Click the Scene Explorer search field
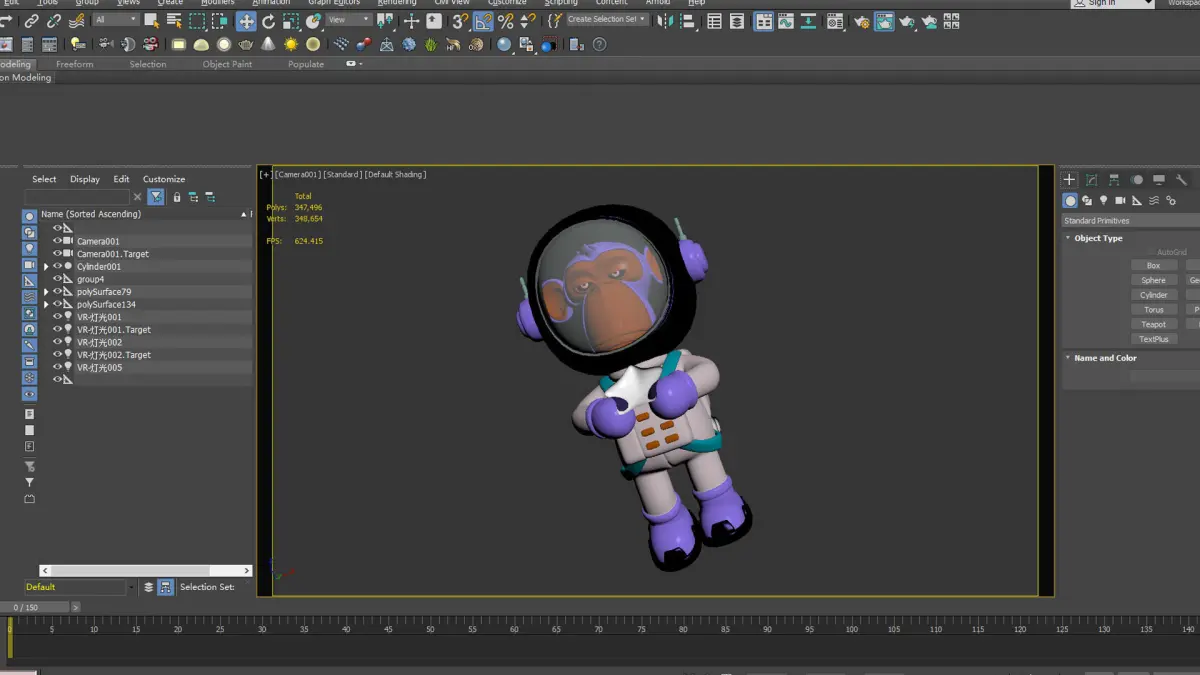The image size is (1200, 675). [x=77, y=197]
